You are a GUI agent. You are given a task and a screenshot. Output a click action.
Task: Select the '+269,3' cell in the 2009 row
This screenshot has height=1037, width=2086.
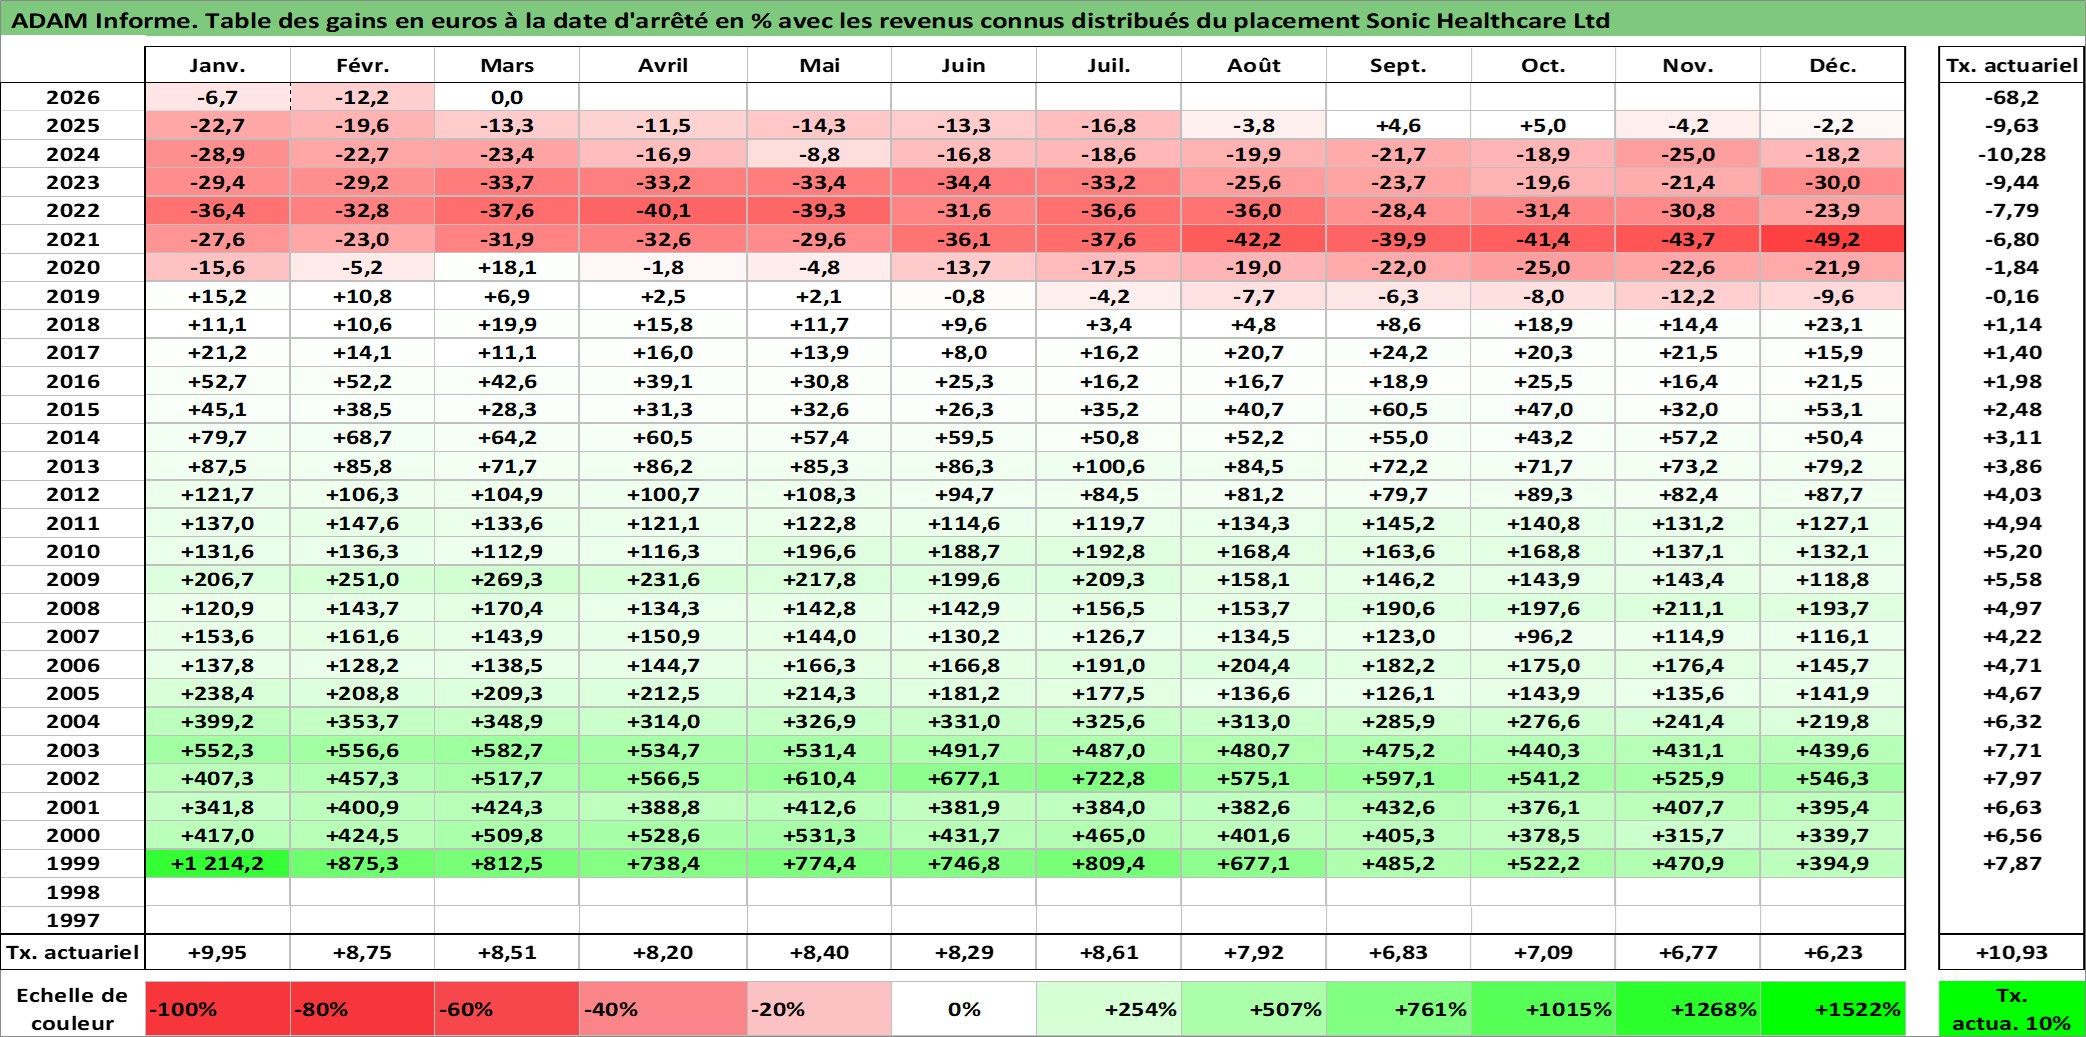tap(507, 579)
